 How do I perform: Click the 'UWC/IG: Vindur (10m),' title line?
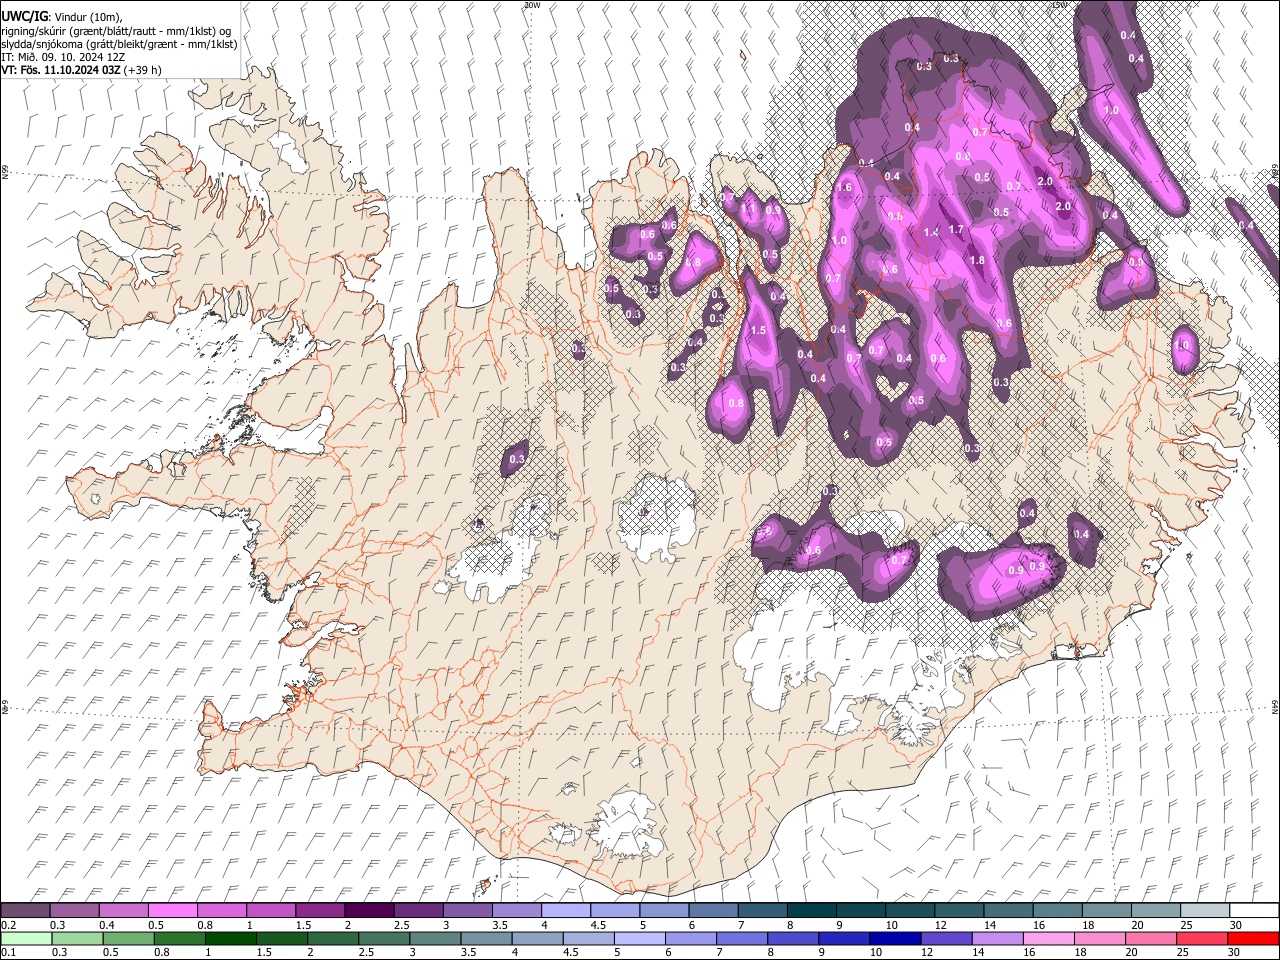62,17
